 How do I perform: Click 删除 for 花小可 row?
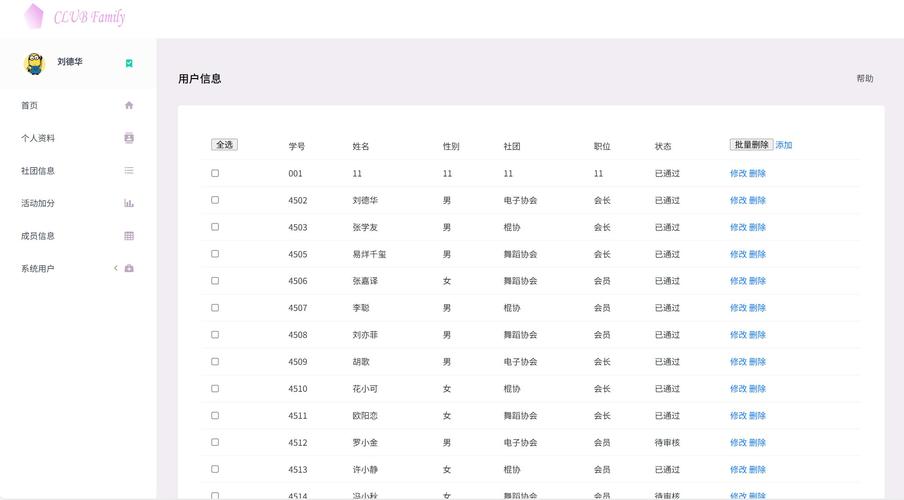pyautogui.click(x=757, y=389)
